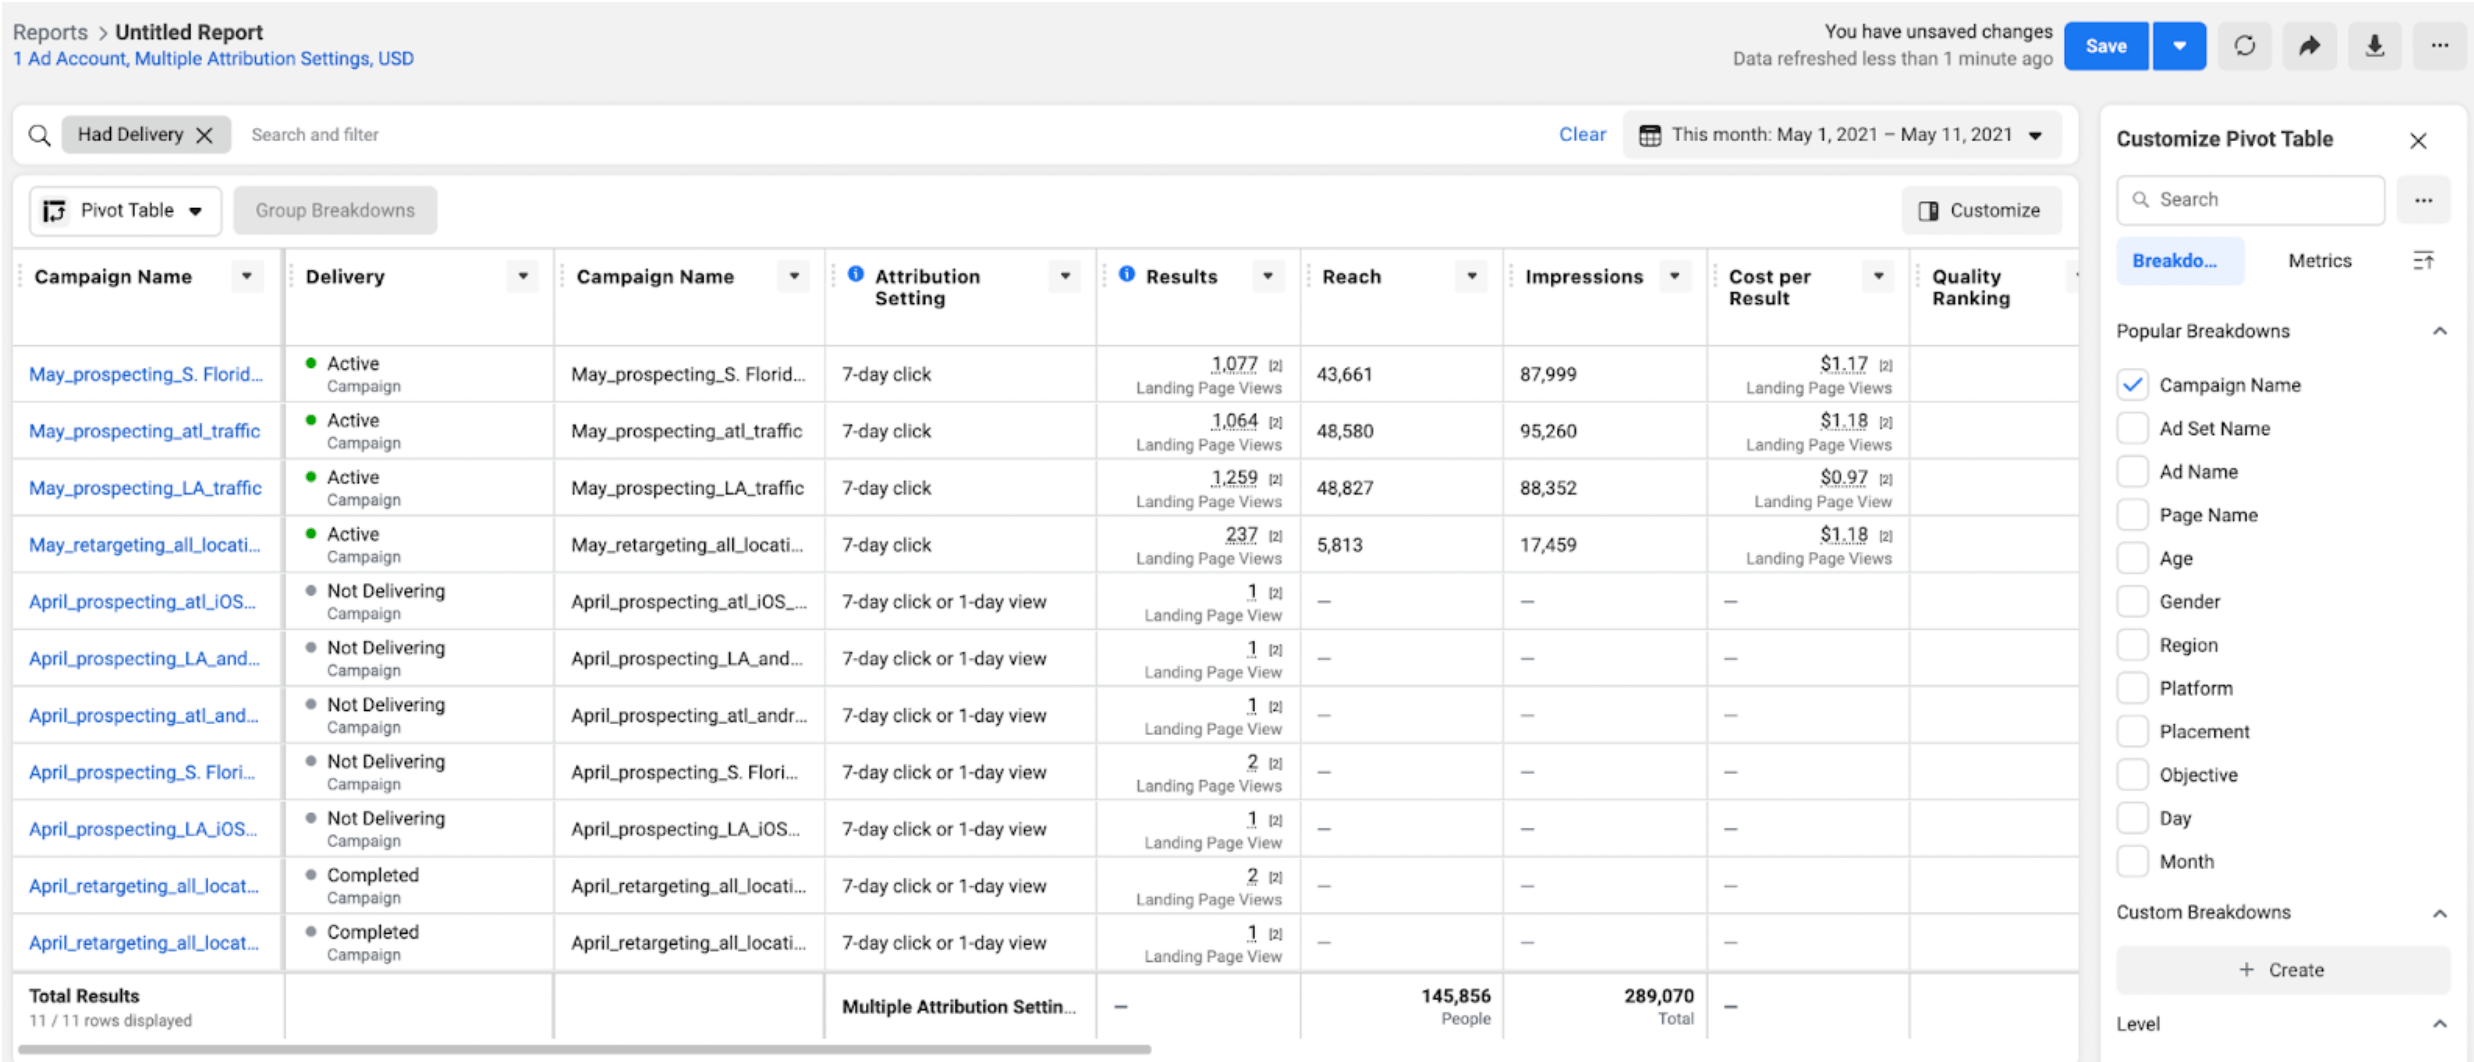Screen dimensions: 2474x1062
Task: Enable the Platform breakdown
Action: tap(2132, 688)
